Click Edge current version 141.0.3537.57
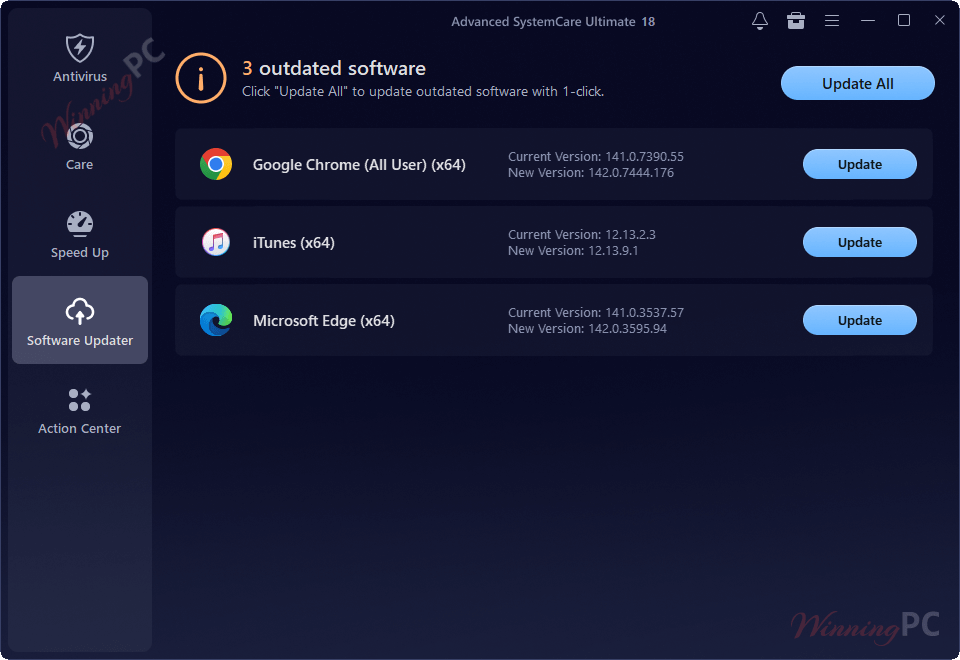960x660 pixels. [x=596, y=312]
